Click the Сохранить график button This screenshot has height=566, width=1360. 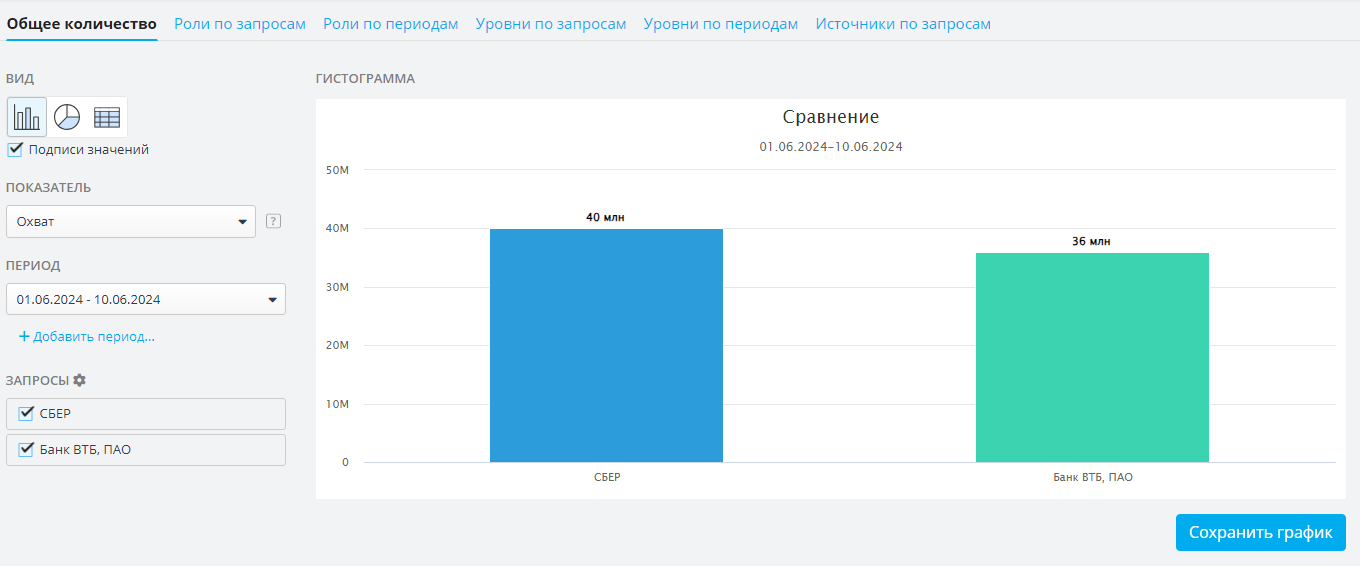(x=1261, y=533)
